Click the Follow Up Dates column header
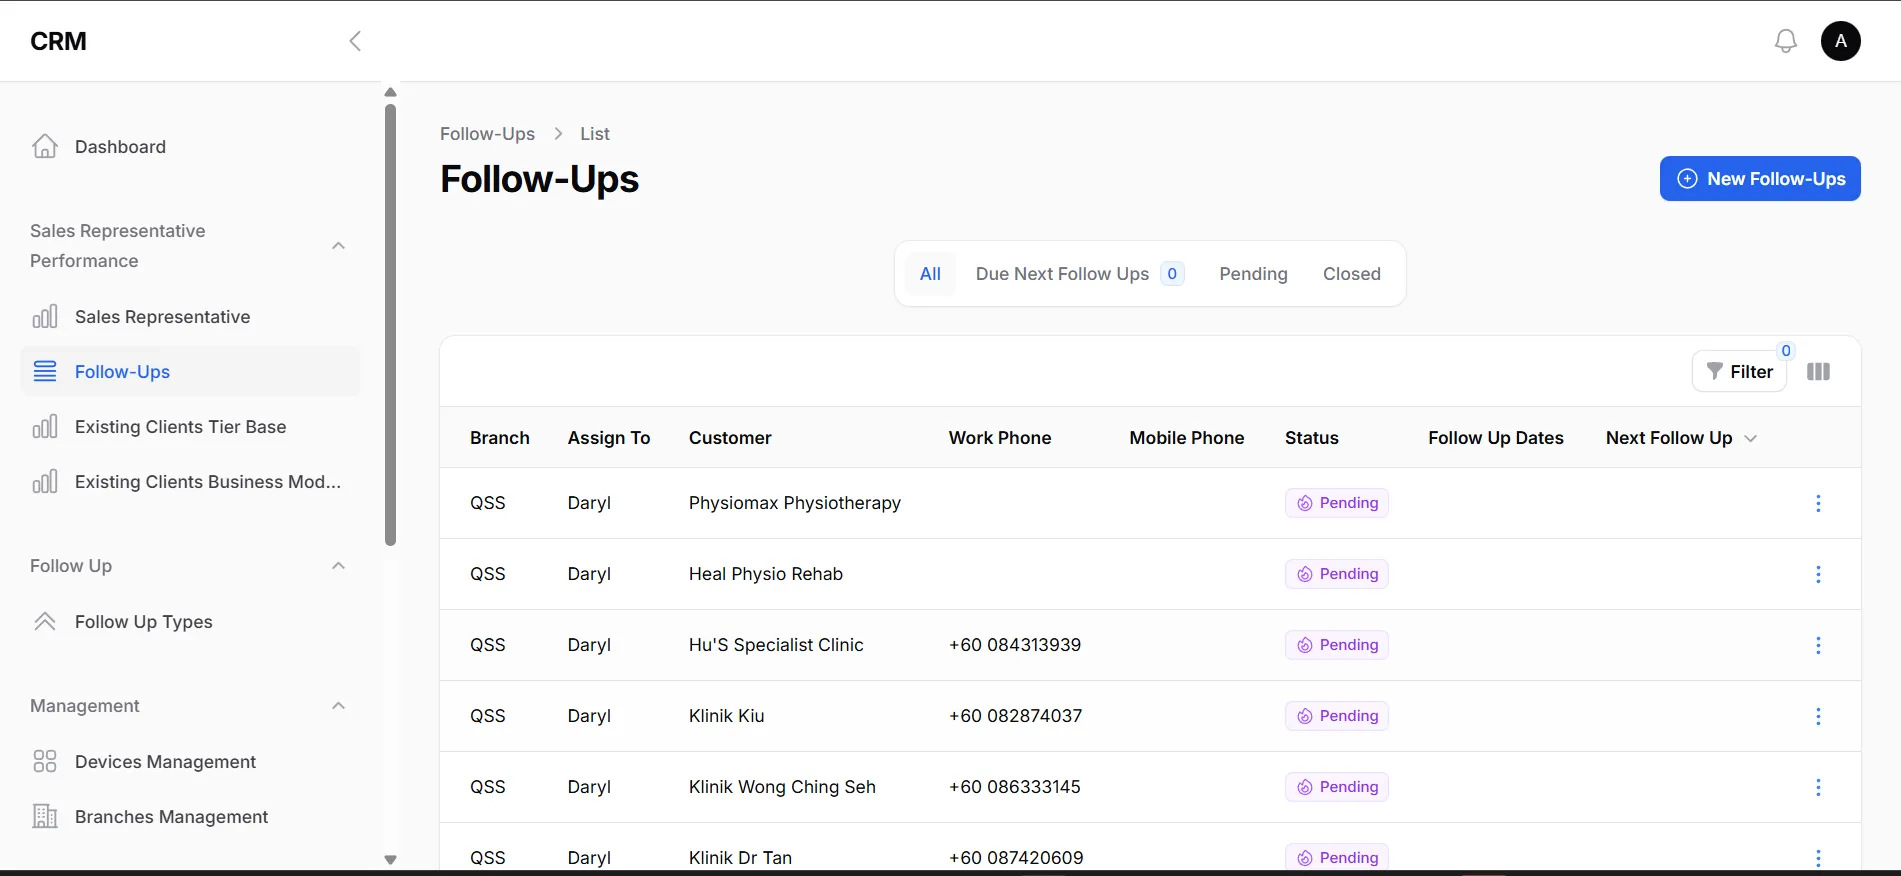The height and width of the screenshot is (876, 1901). (x=1496, y=438)
